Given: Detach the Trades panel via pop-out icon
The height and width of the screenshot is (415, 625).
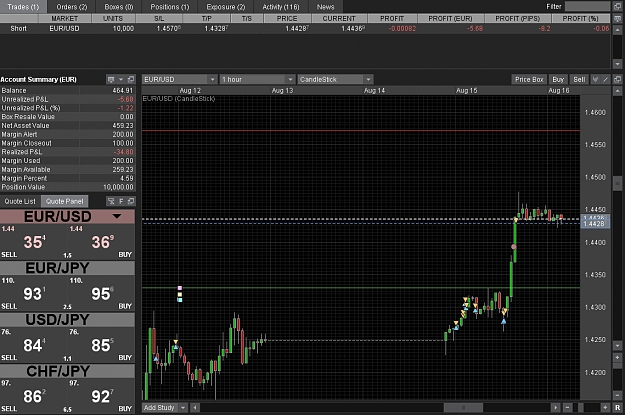Looking at the screenshot, I should pyautogui.click(x=617, y=7).
